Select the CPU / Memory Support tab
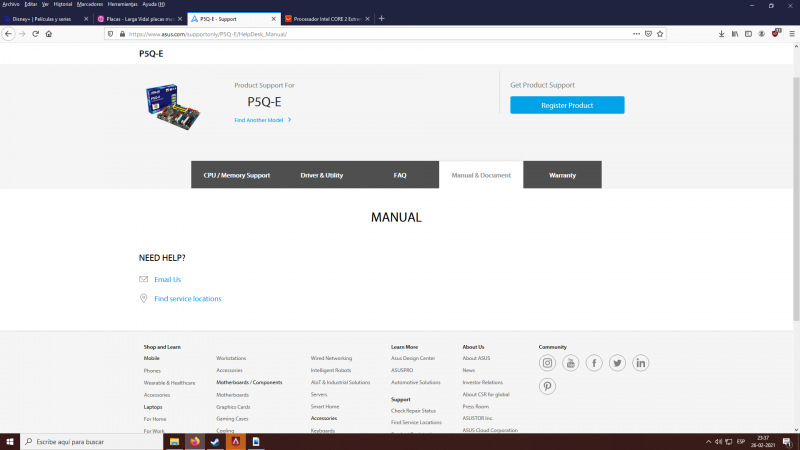 [x=237, y=175]
